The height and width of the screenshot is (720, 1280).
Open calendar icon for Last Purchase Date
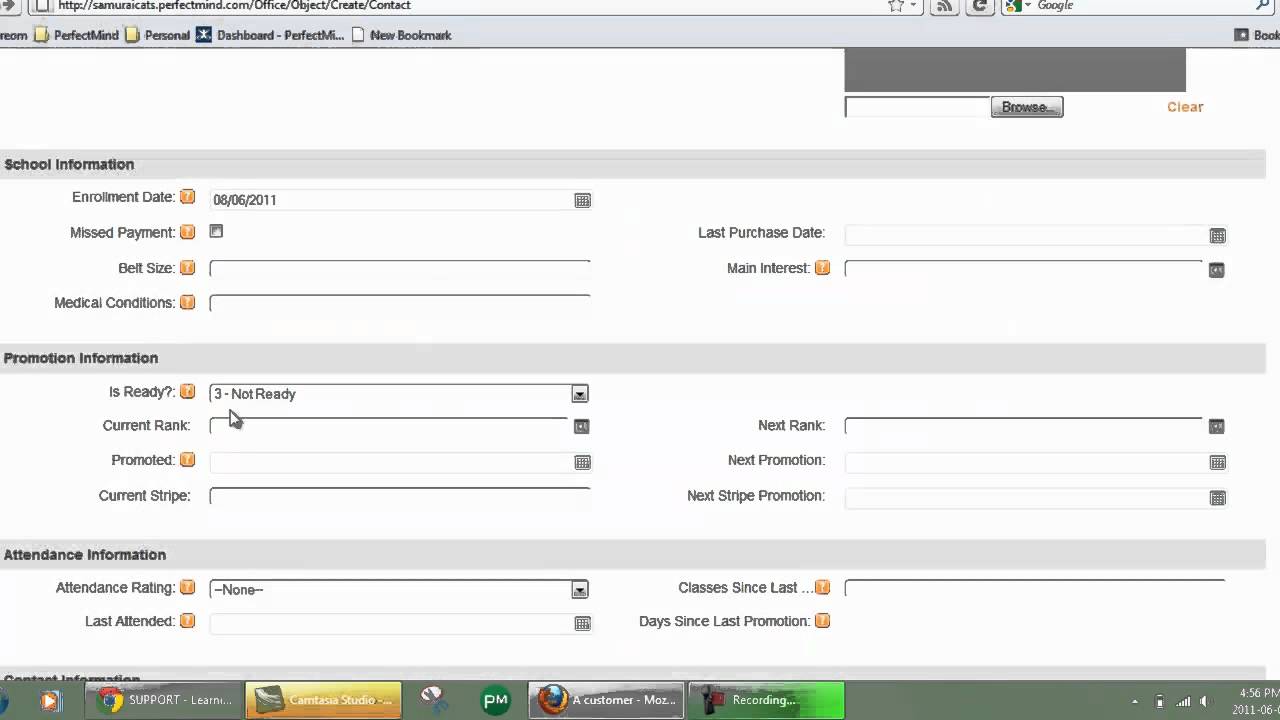[x=1217, y=236]
